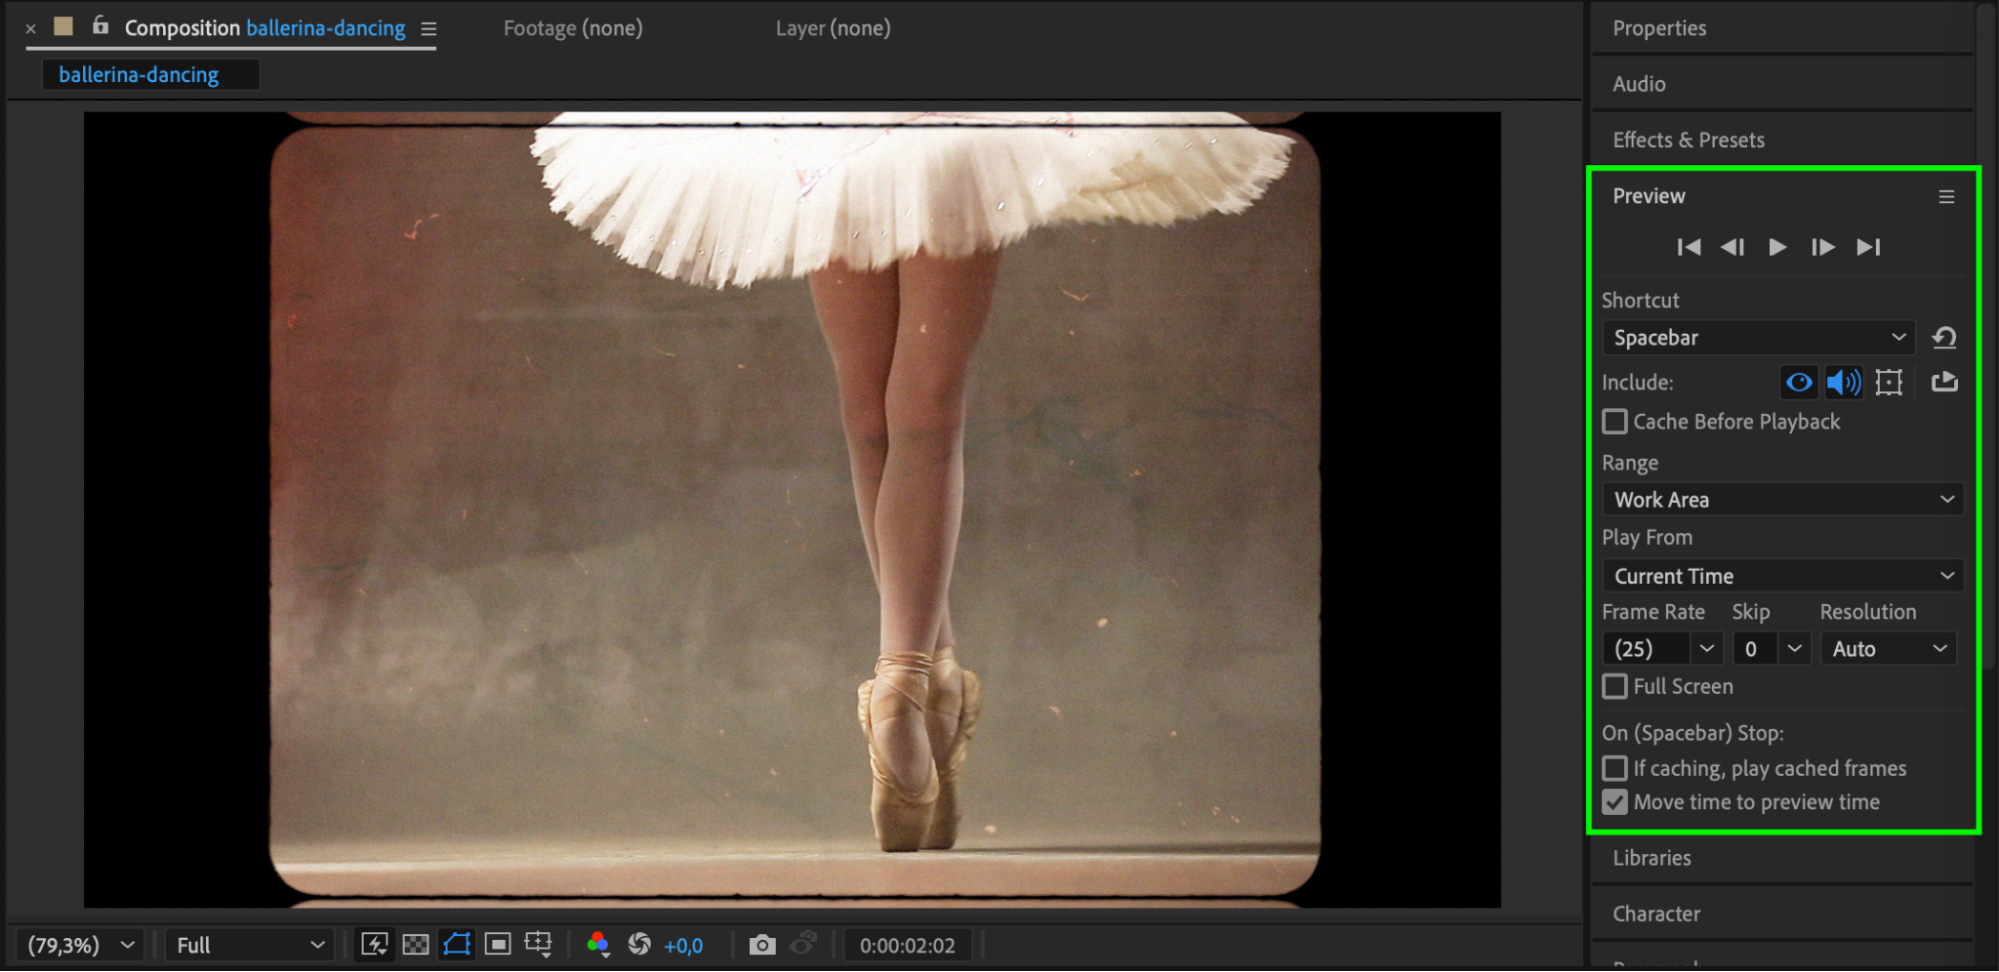
Task: Enable Cache Before Playback checkbox
Action: 1615,422
